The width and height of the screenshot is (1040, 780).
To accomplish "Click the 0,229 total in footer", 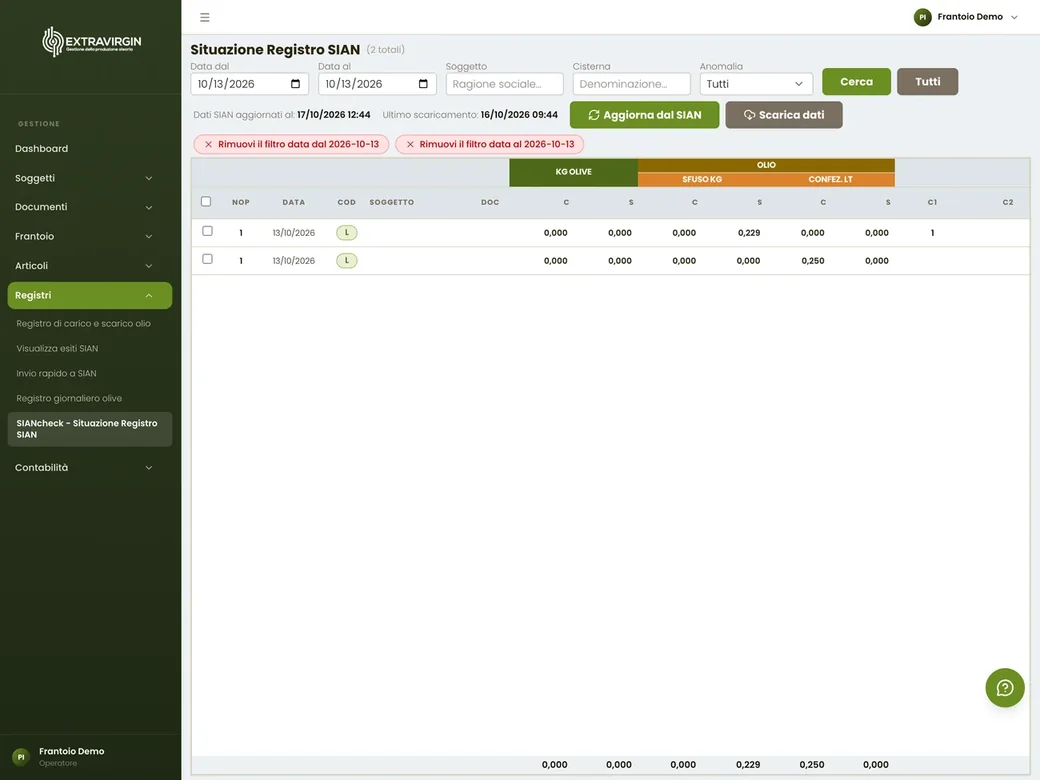I will click(x=748, y=765).
